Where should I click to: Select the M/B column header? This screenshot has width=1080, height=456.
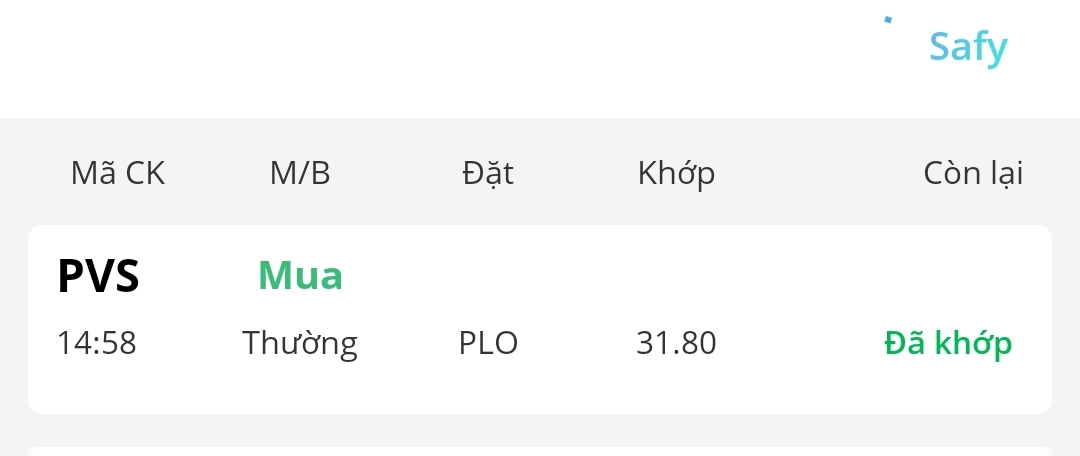click(299, 173)
